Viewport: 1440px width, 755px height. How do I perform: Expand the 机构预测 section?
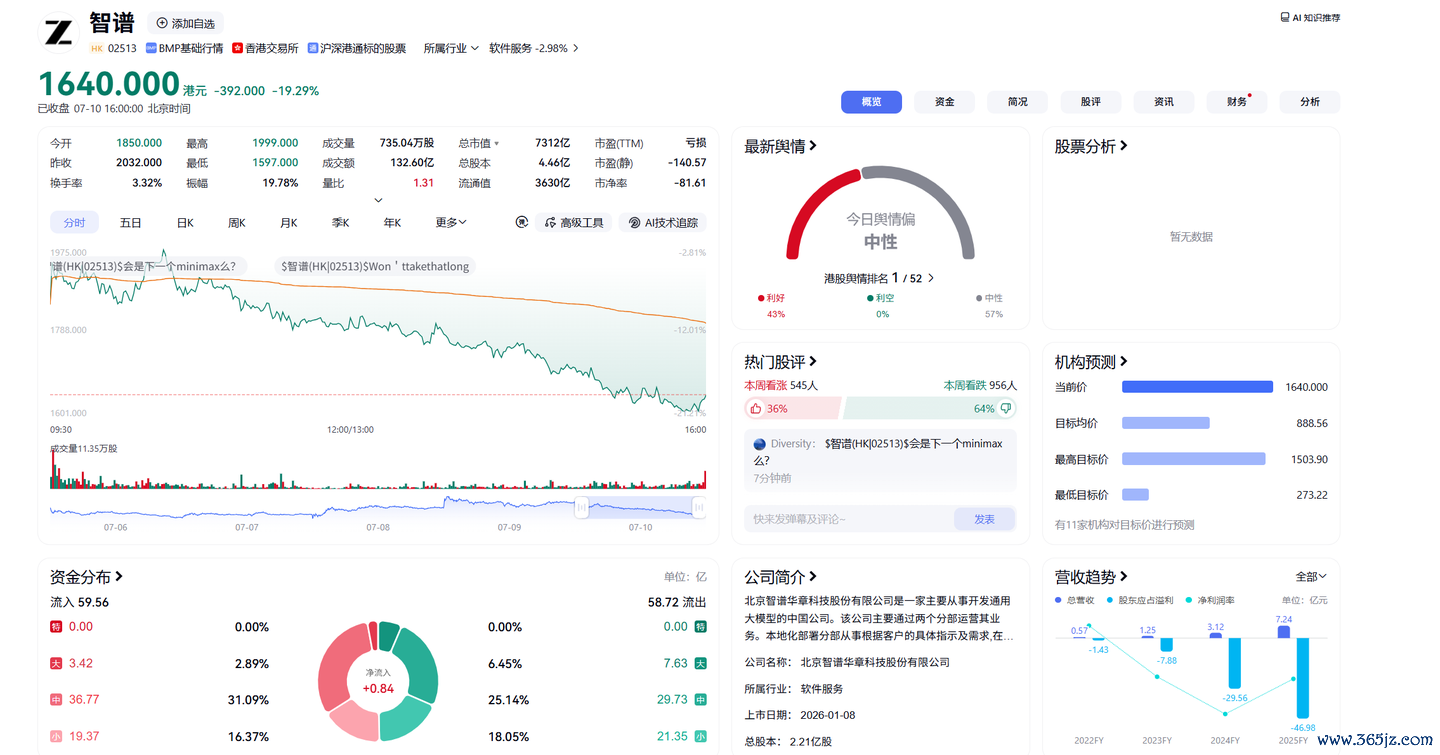1092,362
